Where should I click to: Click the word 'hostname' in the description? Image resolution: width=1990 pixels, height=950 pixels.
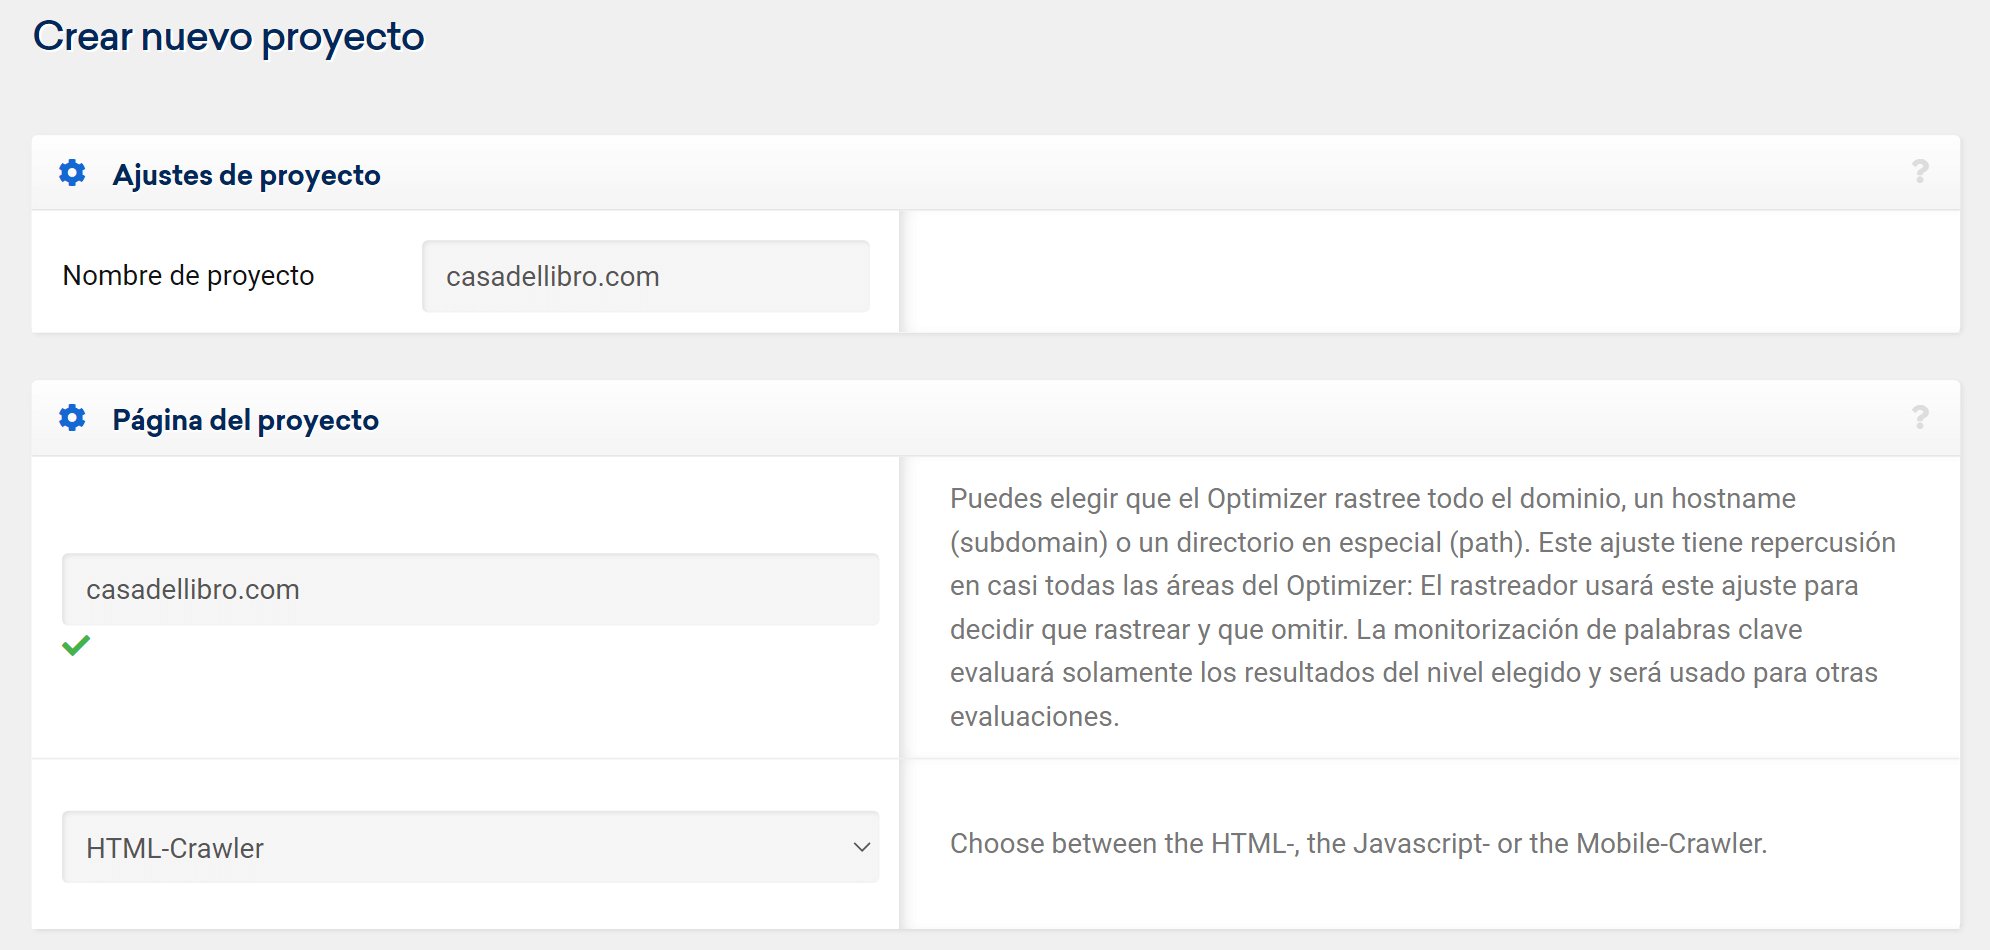[x=1733, y=498]
